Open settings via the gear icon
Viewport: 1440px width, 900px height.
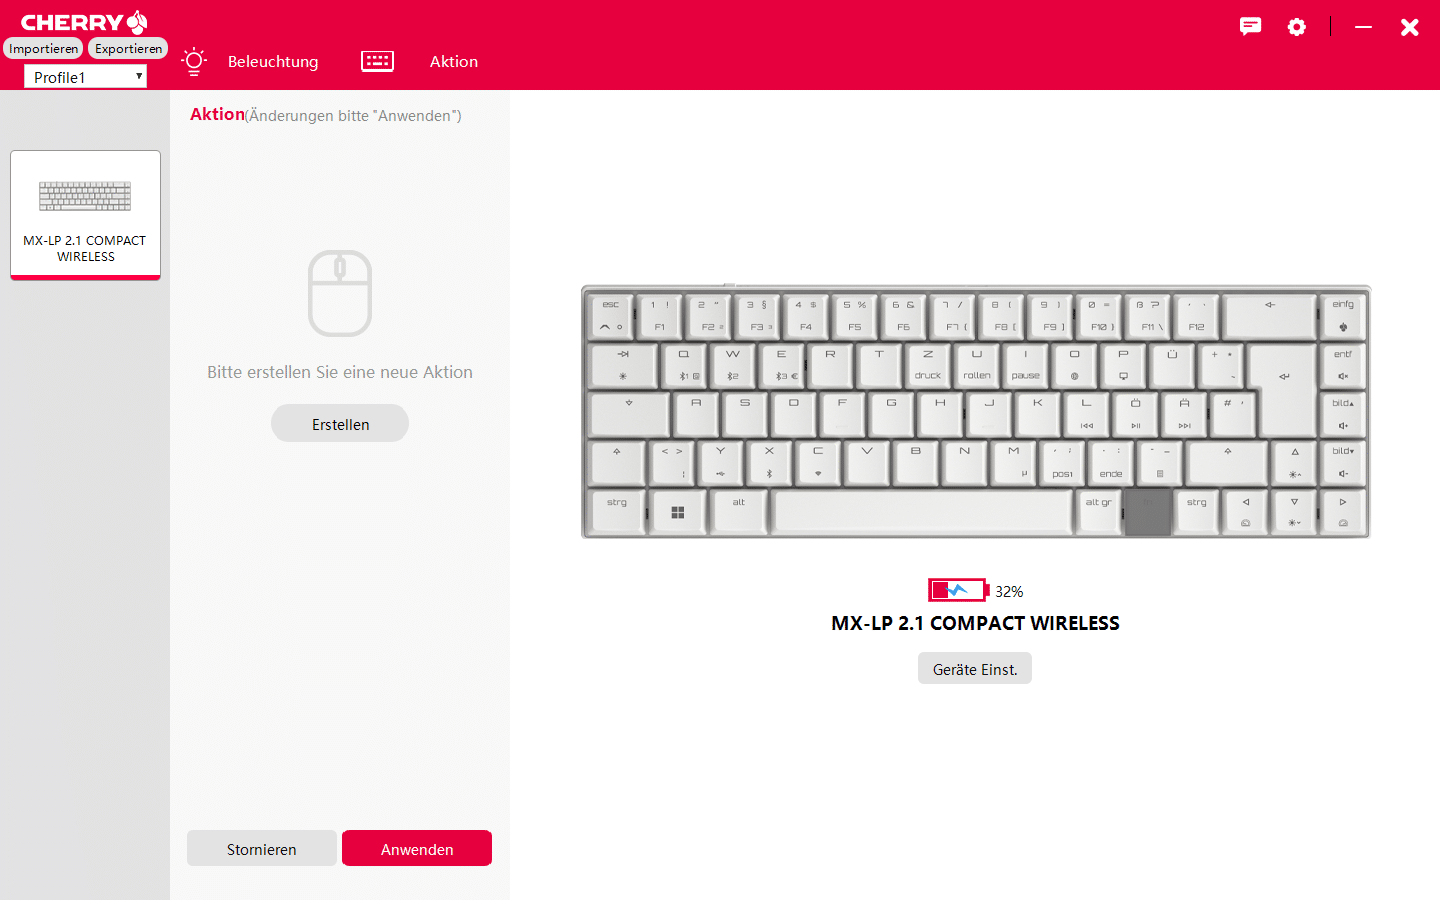(x=1297, y=27)
